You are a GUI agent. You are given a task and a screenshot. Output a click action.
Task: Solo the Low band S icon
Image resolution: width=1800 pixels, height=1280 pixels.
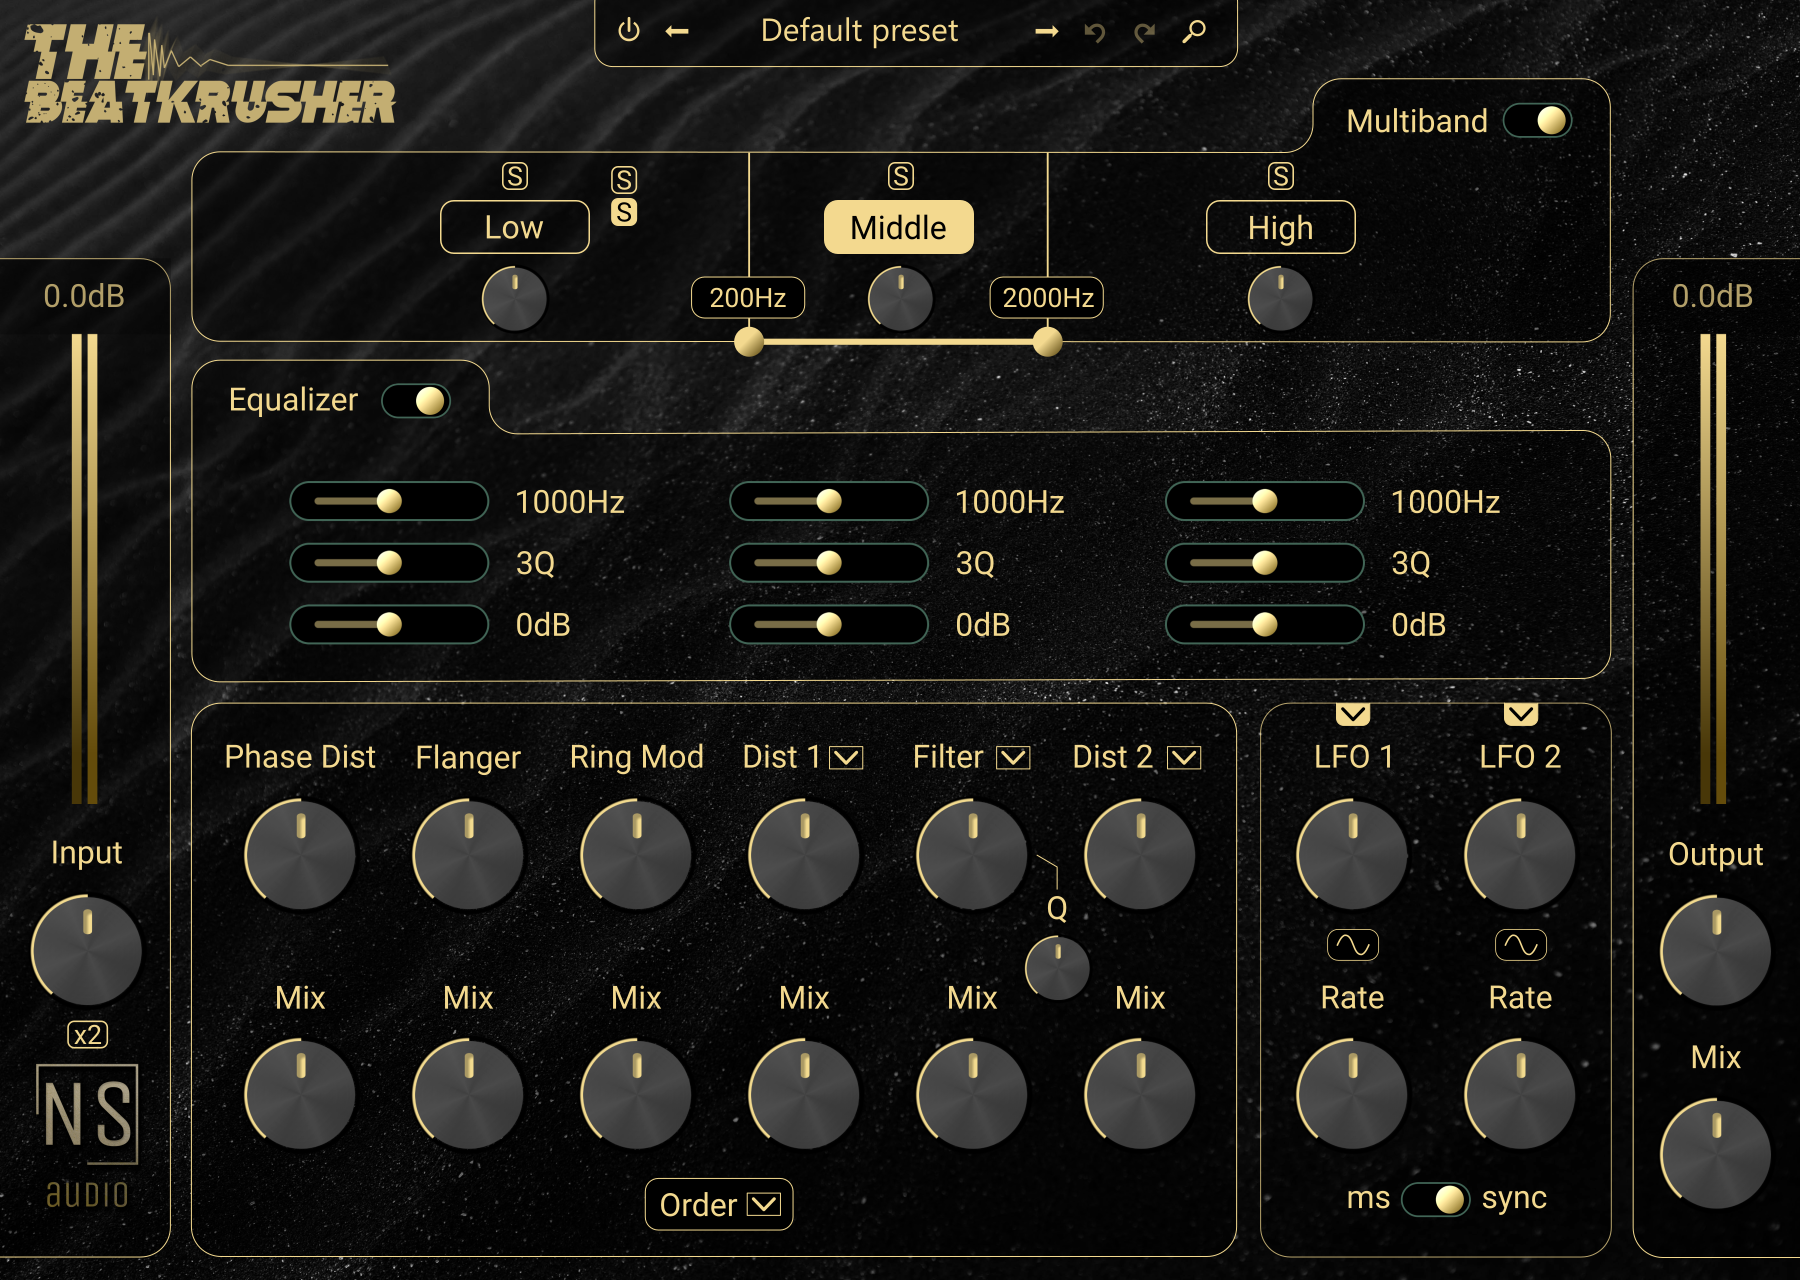pos(515,176)
